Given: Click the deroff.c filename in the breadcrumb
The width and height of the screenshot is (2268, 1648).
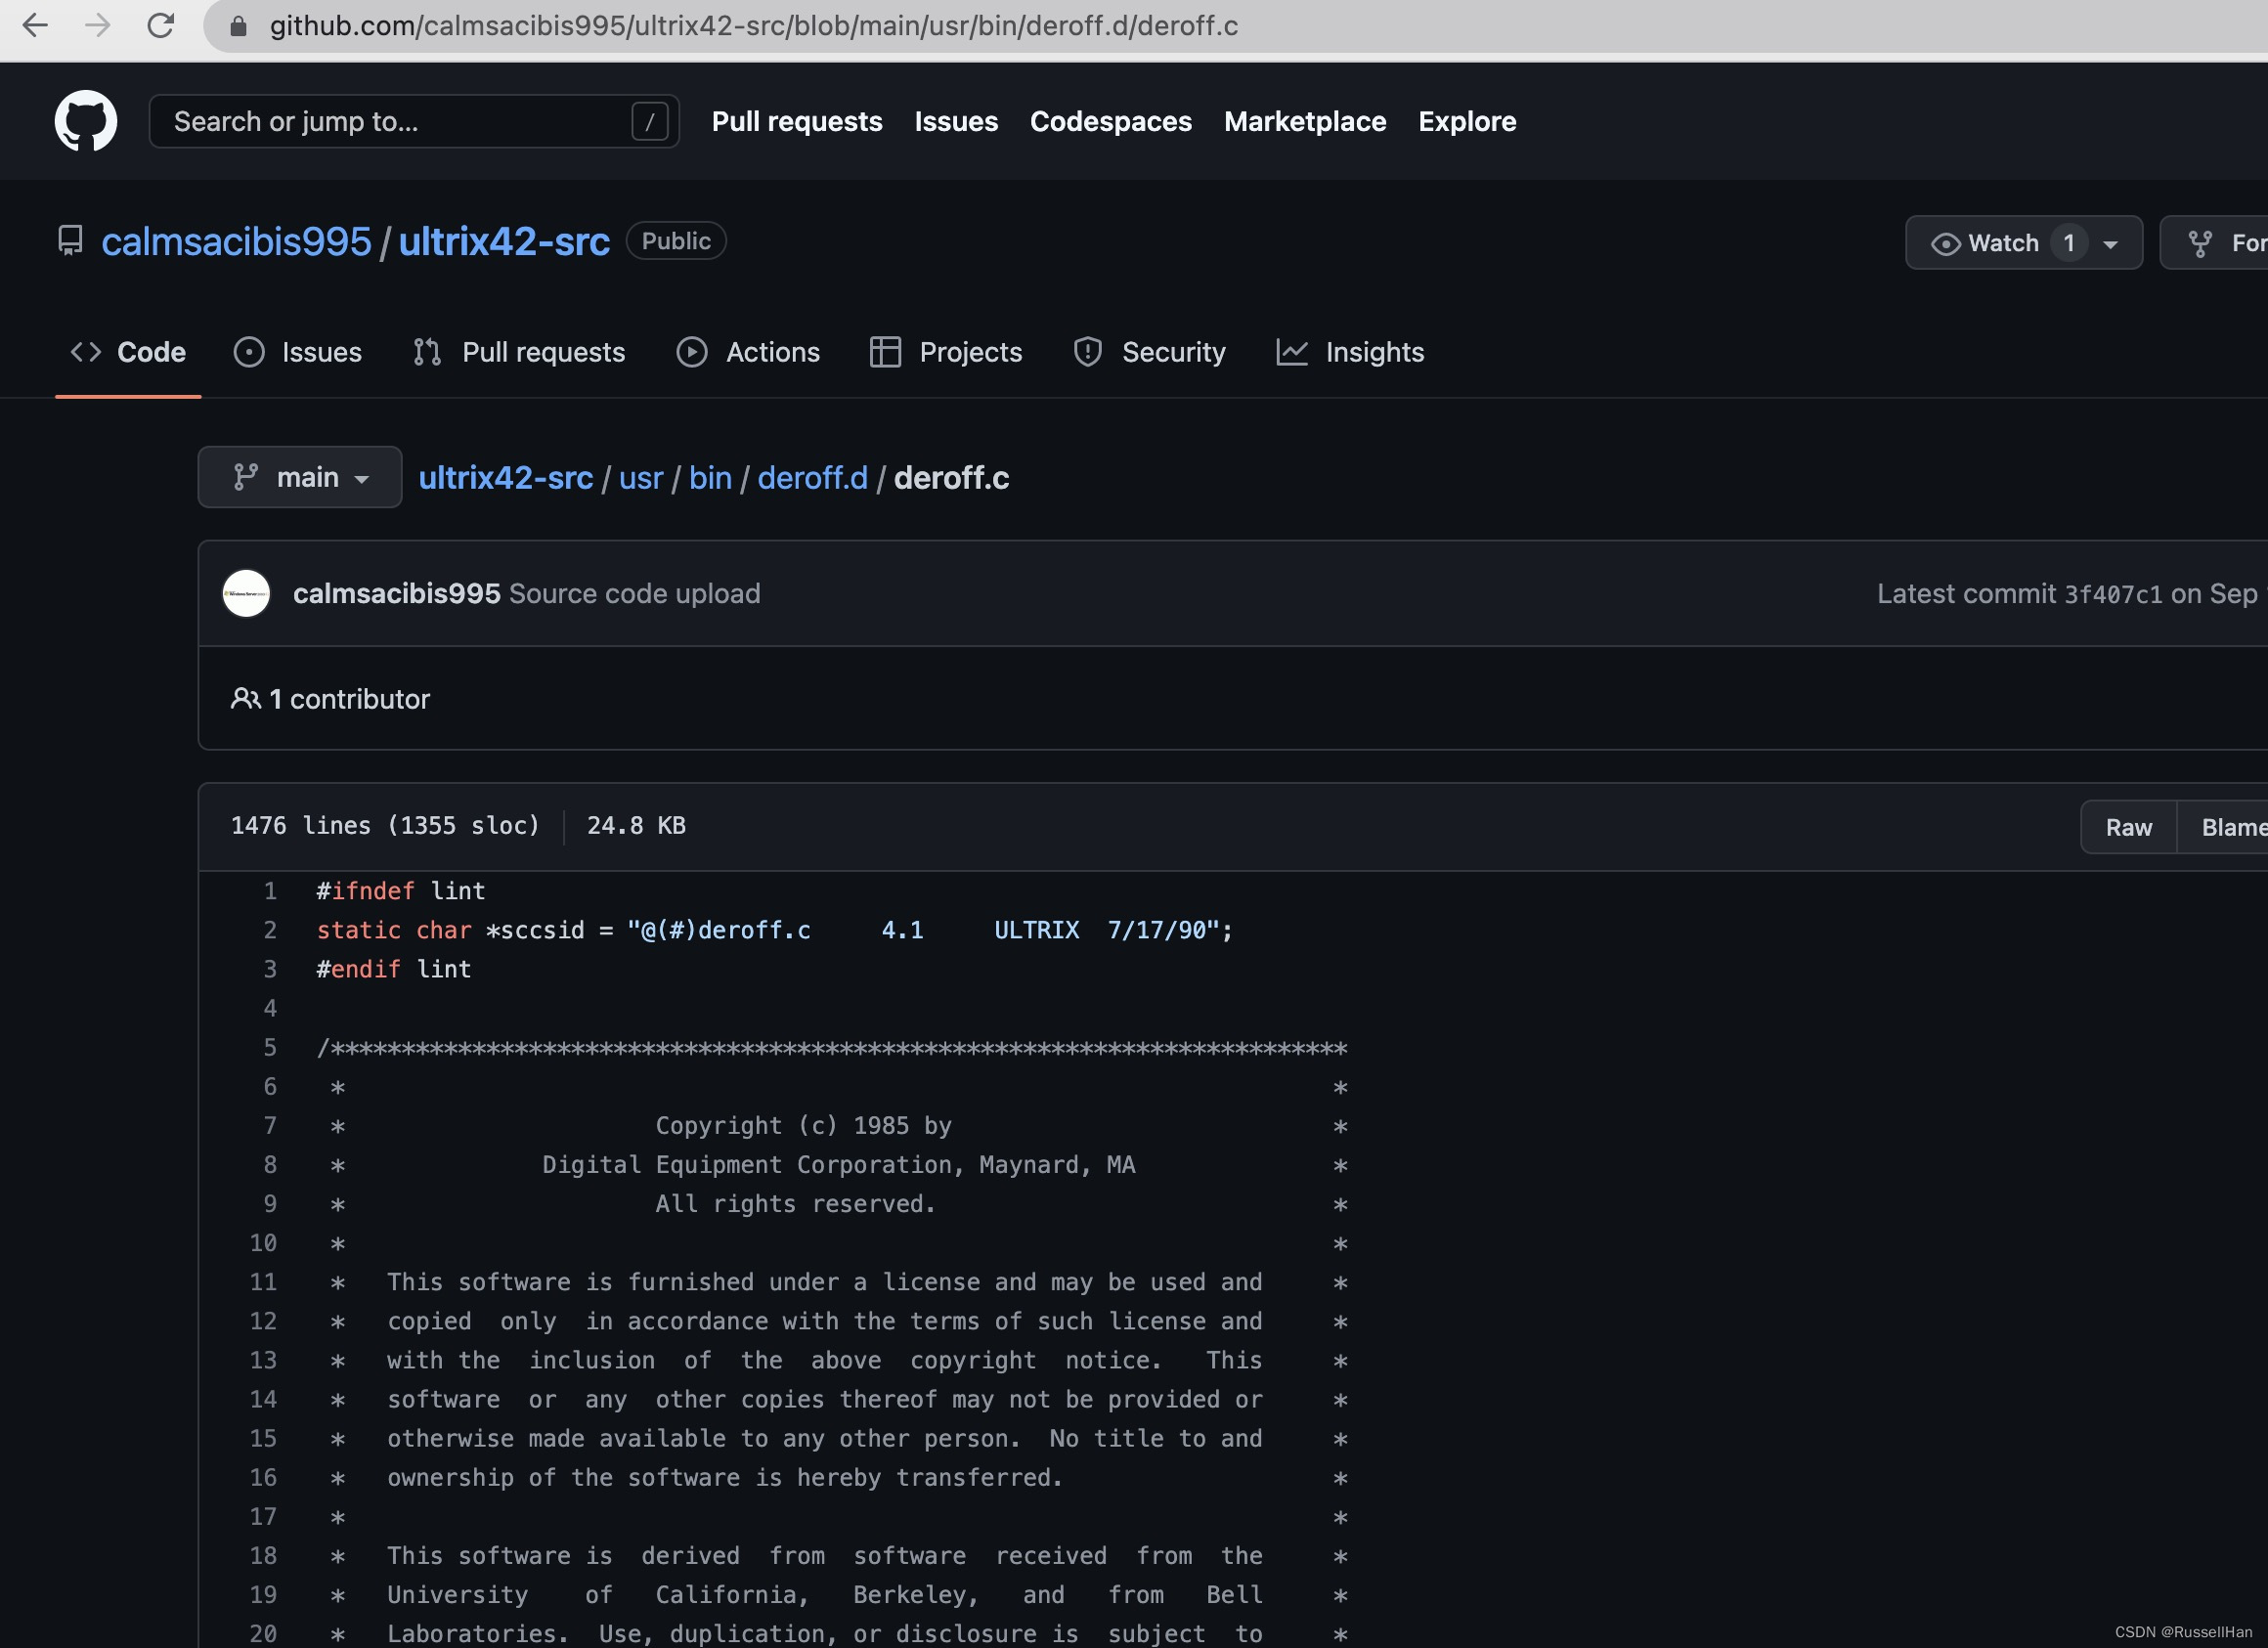Looking at the screenshot, I should [x=951, y=478].
